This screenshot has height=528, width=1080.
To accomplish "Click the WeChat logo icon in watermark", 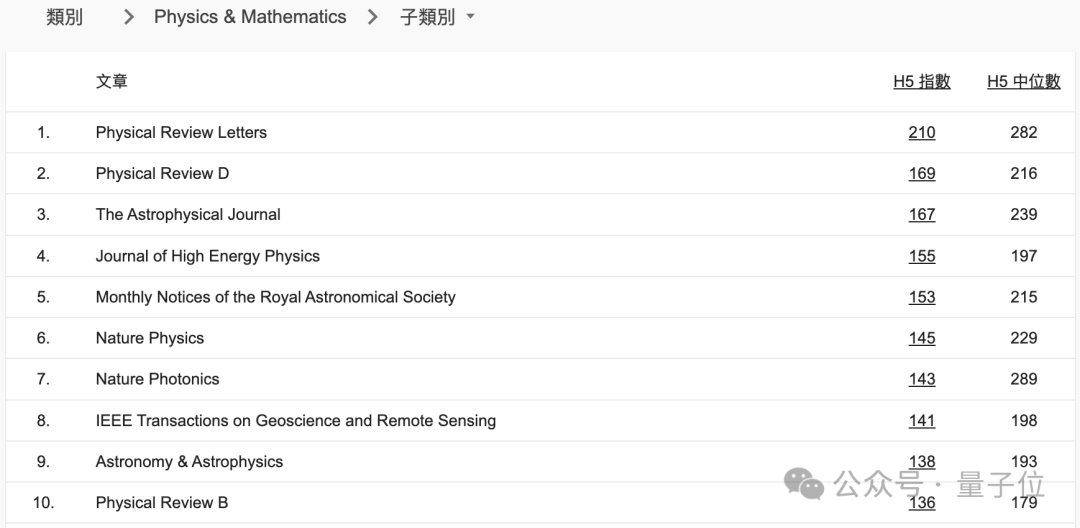I will [x=804, y=484].
